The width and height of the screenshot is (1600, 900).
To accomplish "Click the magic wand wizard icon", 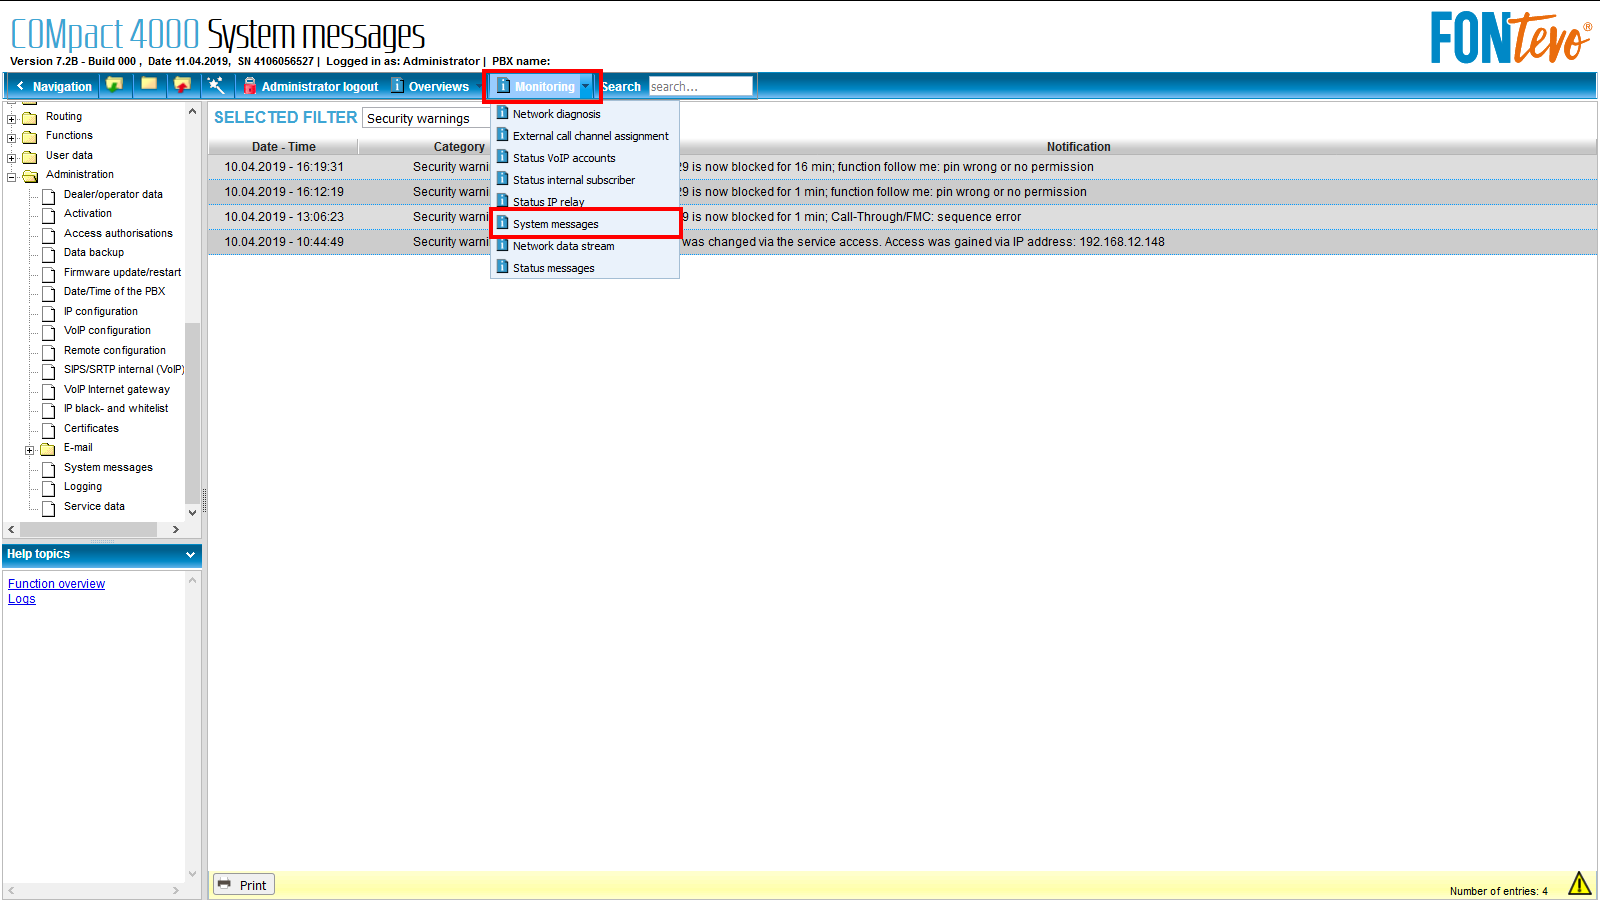I will click(x=216, y=85).
